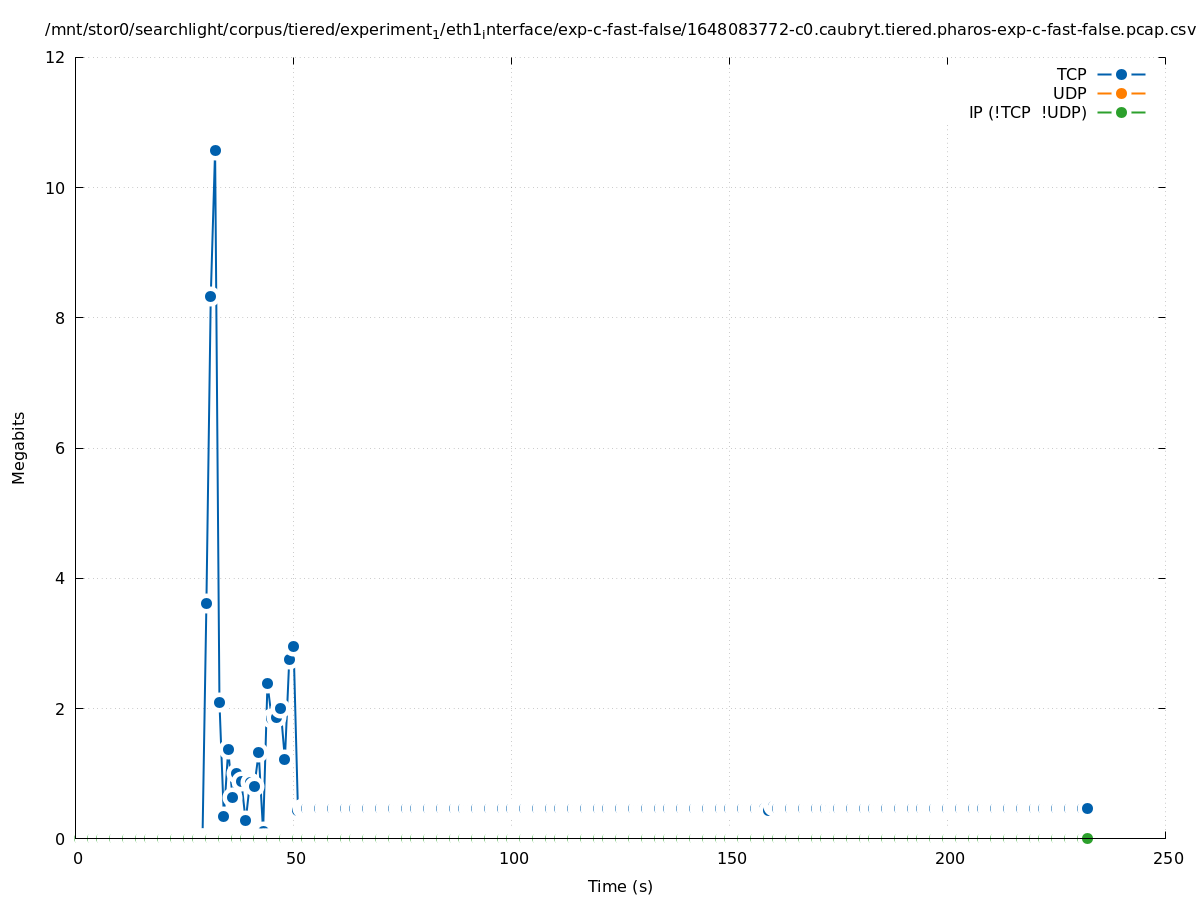Click the blue TCP legend marker
Screen dimensions: 1197x900
click(x=1121, y=74)
